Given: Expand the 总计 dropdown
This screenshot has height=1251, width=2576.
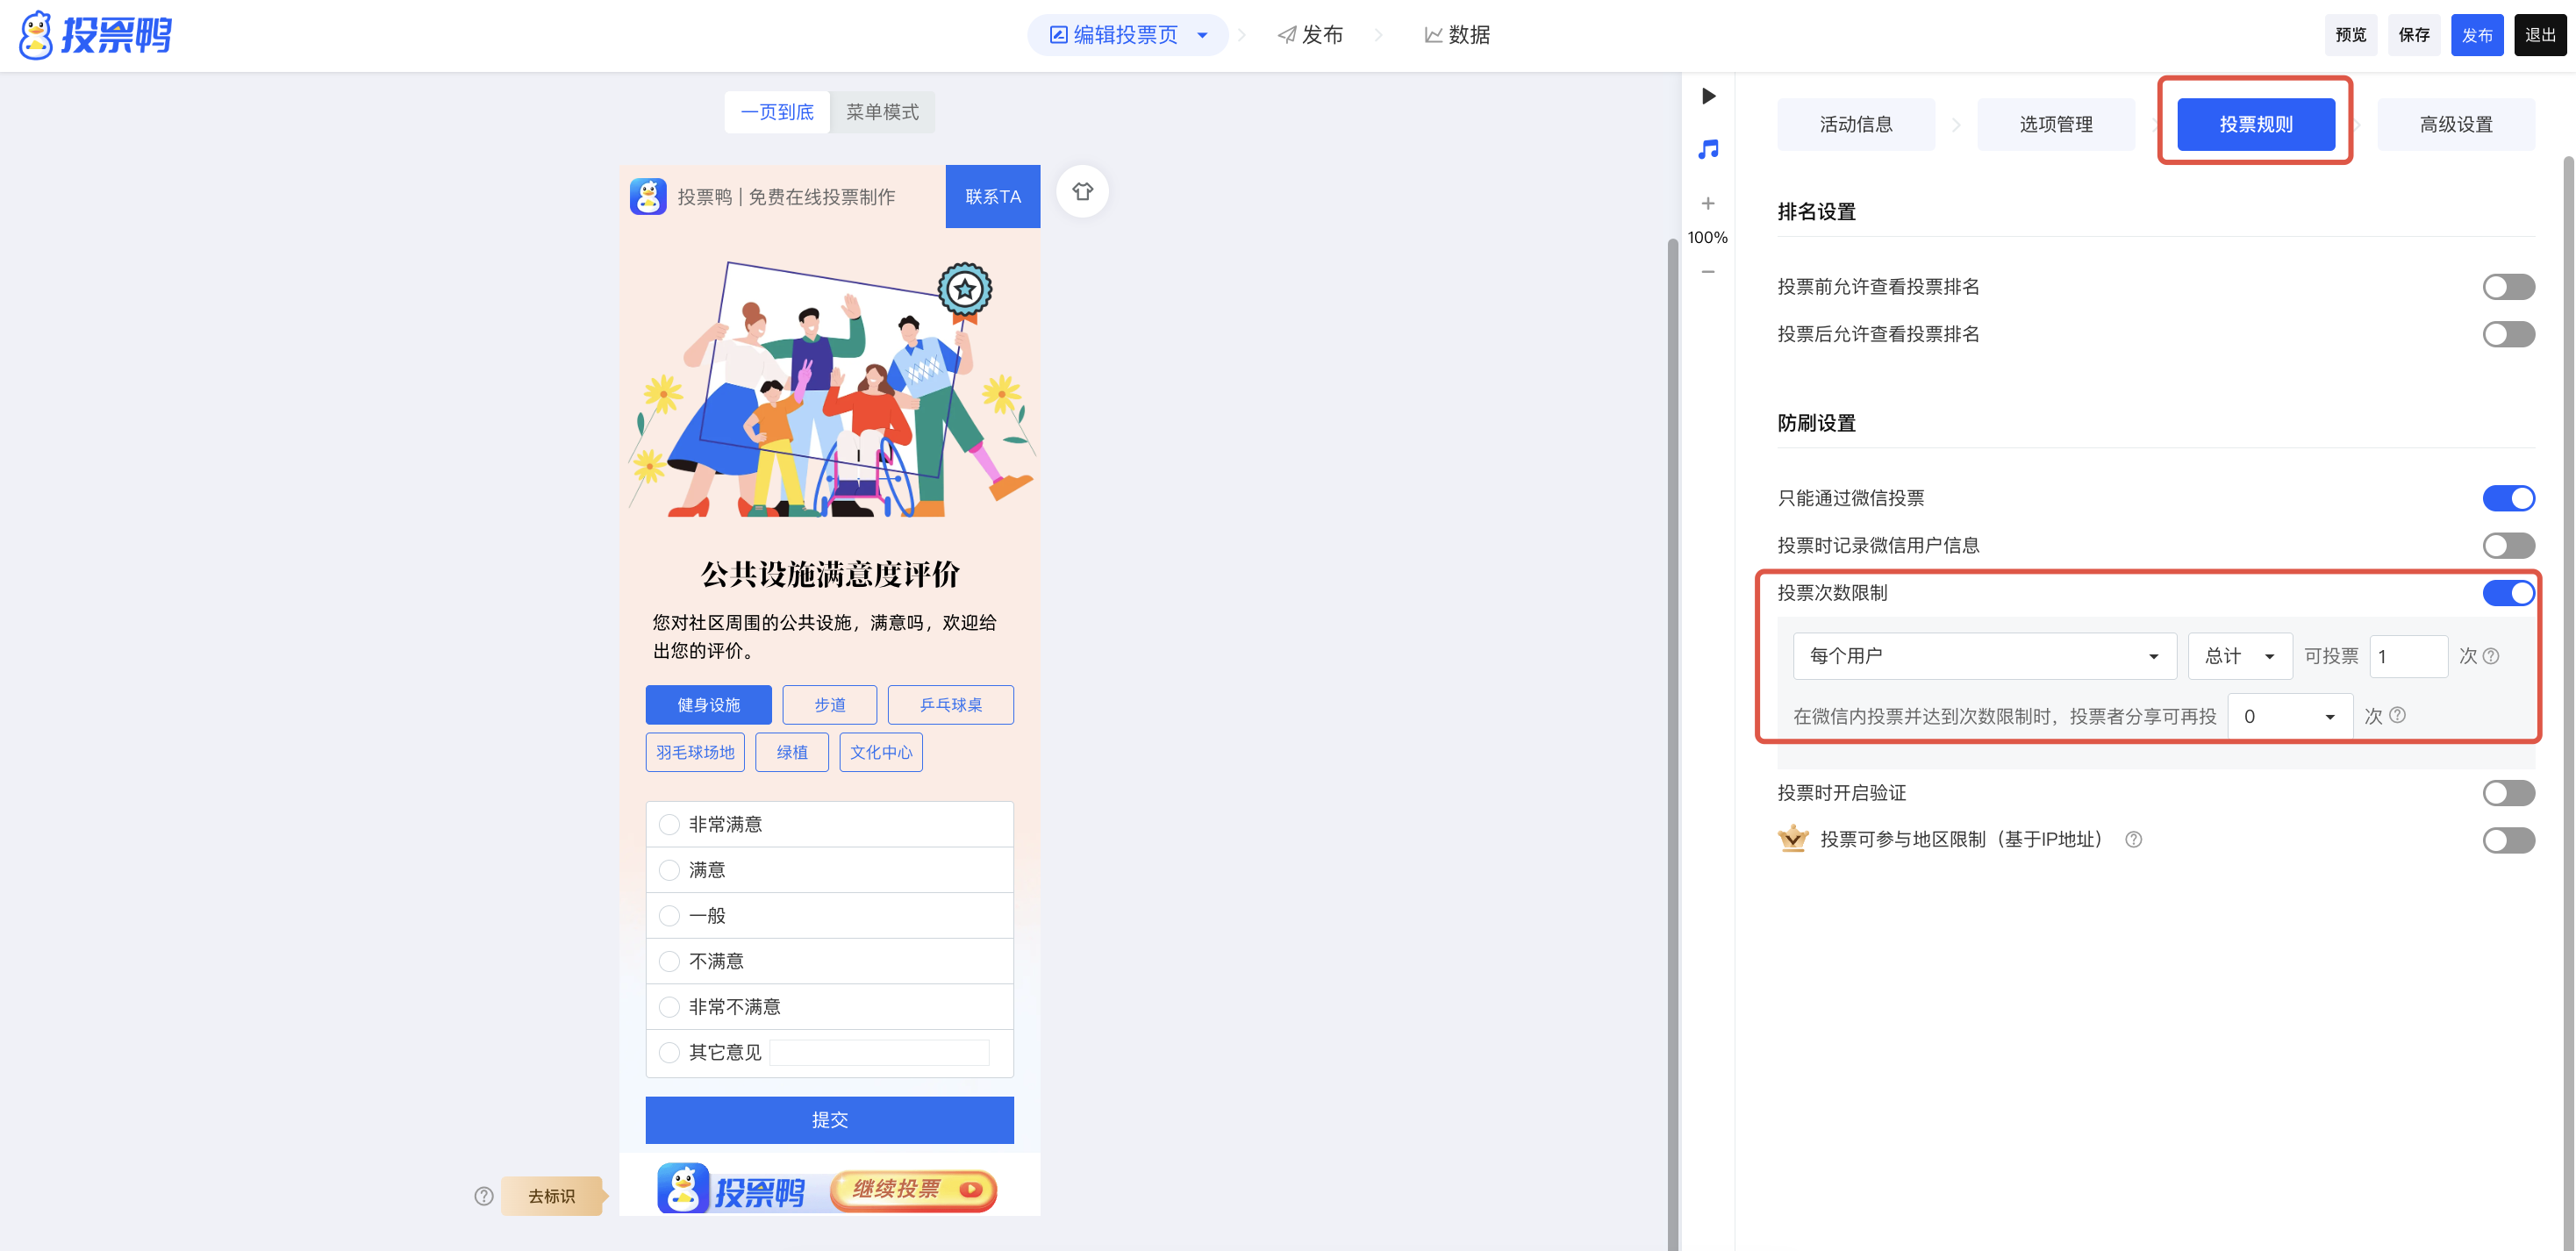Looking at the screenshot, I should 2239,656.
